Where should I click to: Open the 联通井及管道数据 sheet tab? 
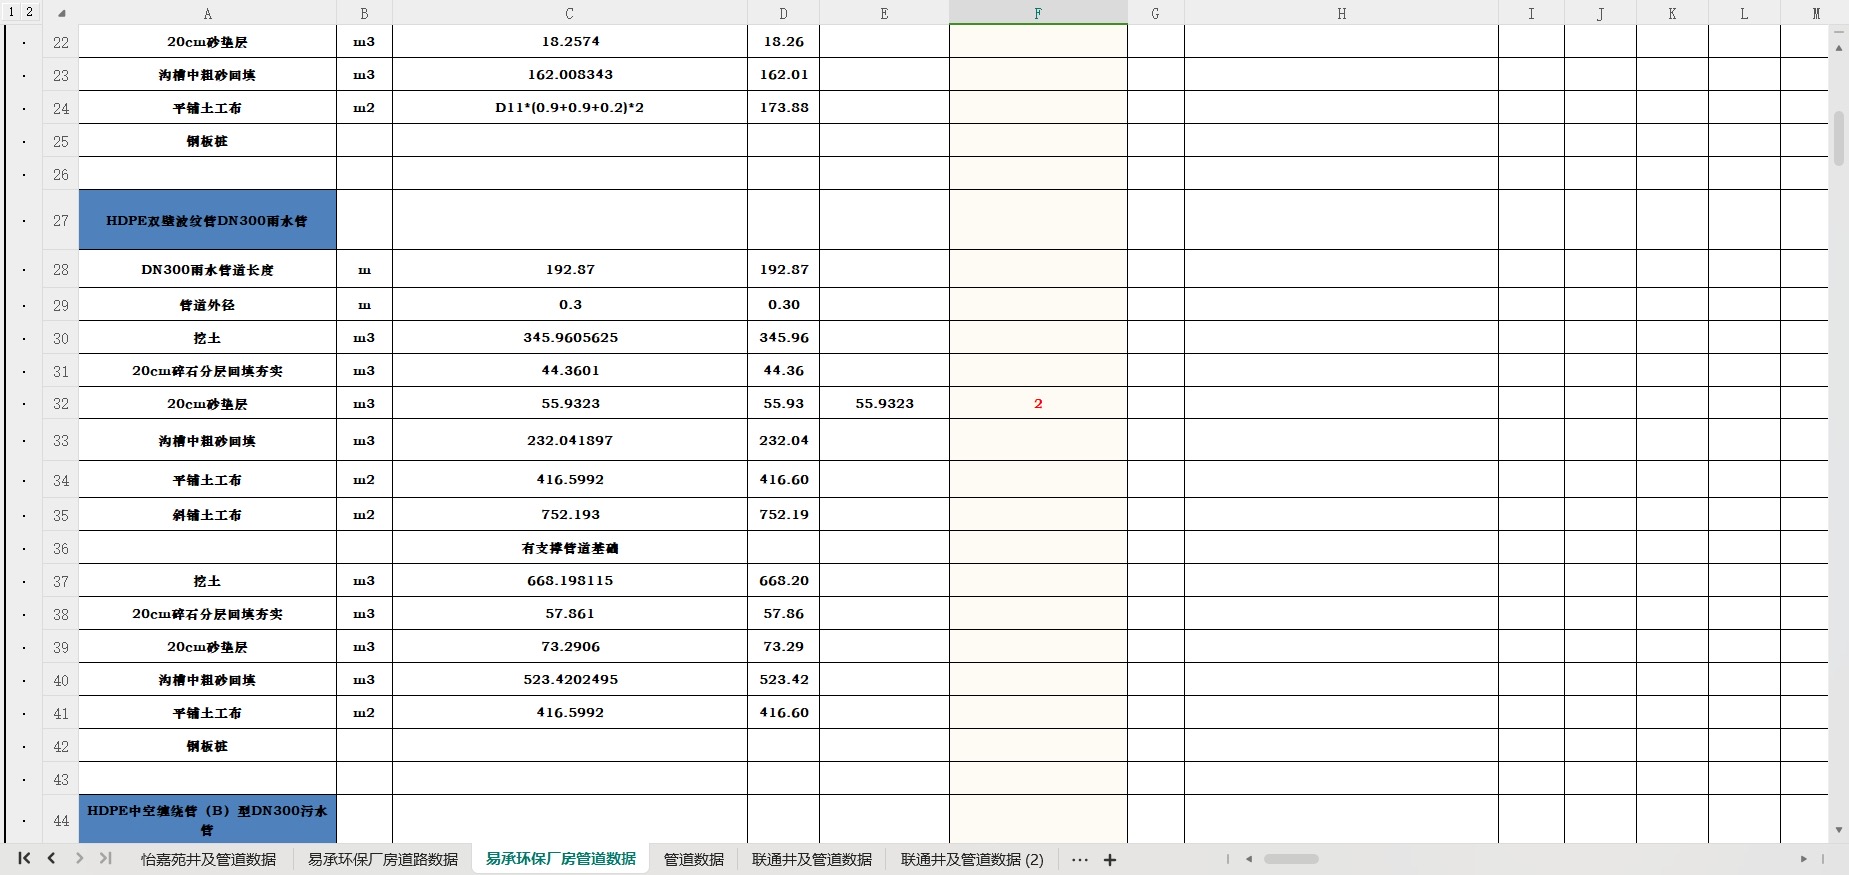(812, 859)
